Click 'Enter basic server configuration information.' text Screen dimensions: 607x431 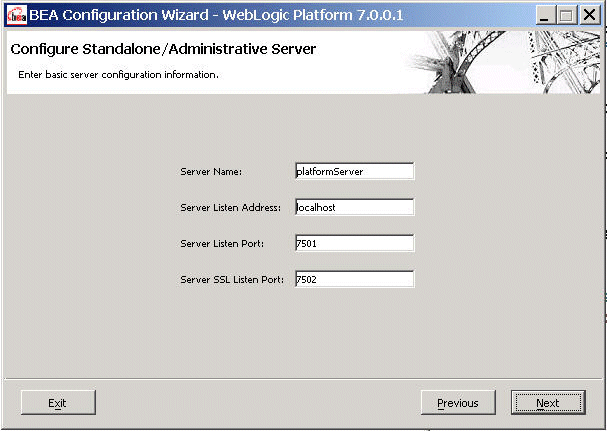point(118,74)
